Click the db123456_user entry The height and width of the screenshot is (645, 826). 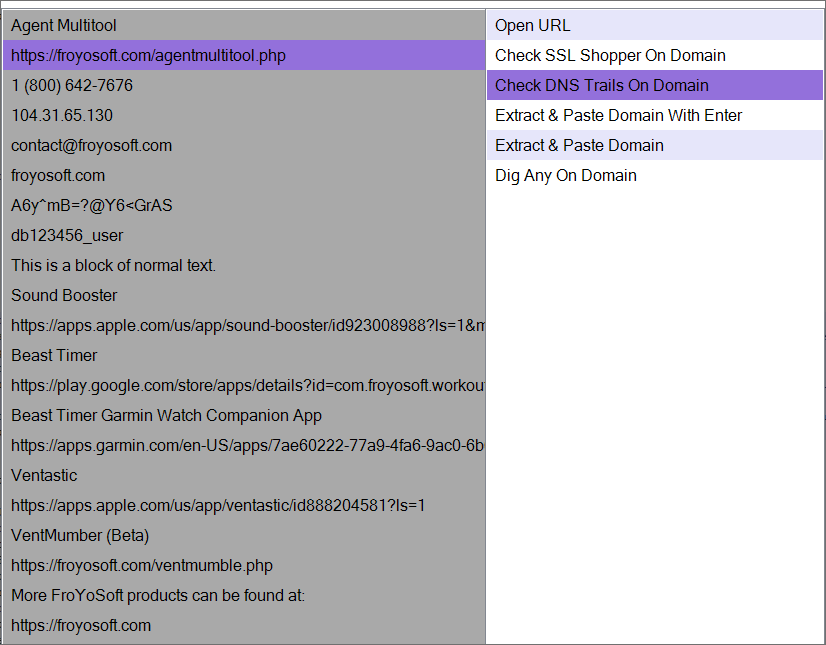coord(244,236)
